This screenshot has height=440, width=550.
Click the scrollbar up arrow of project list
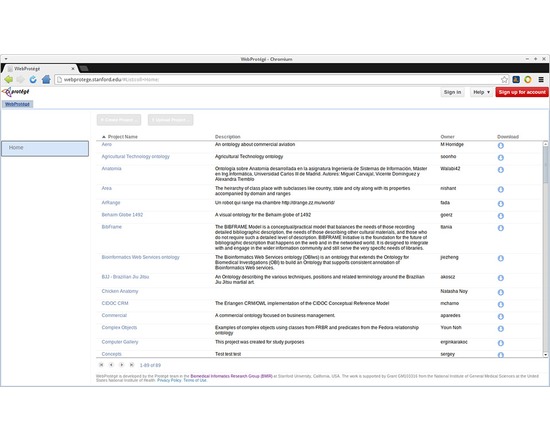[x=545, y=144]
